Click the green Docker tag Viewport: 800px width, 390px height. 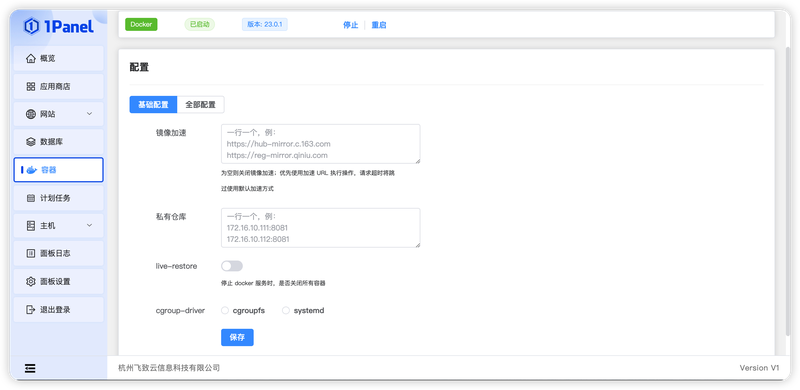tap(141, 25)
